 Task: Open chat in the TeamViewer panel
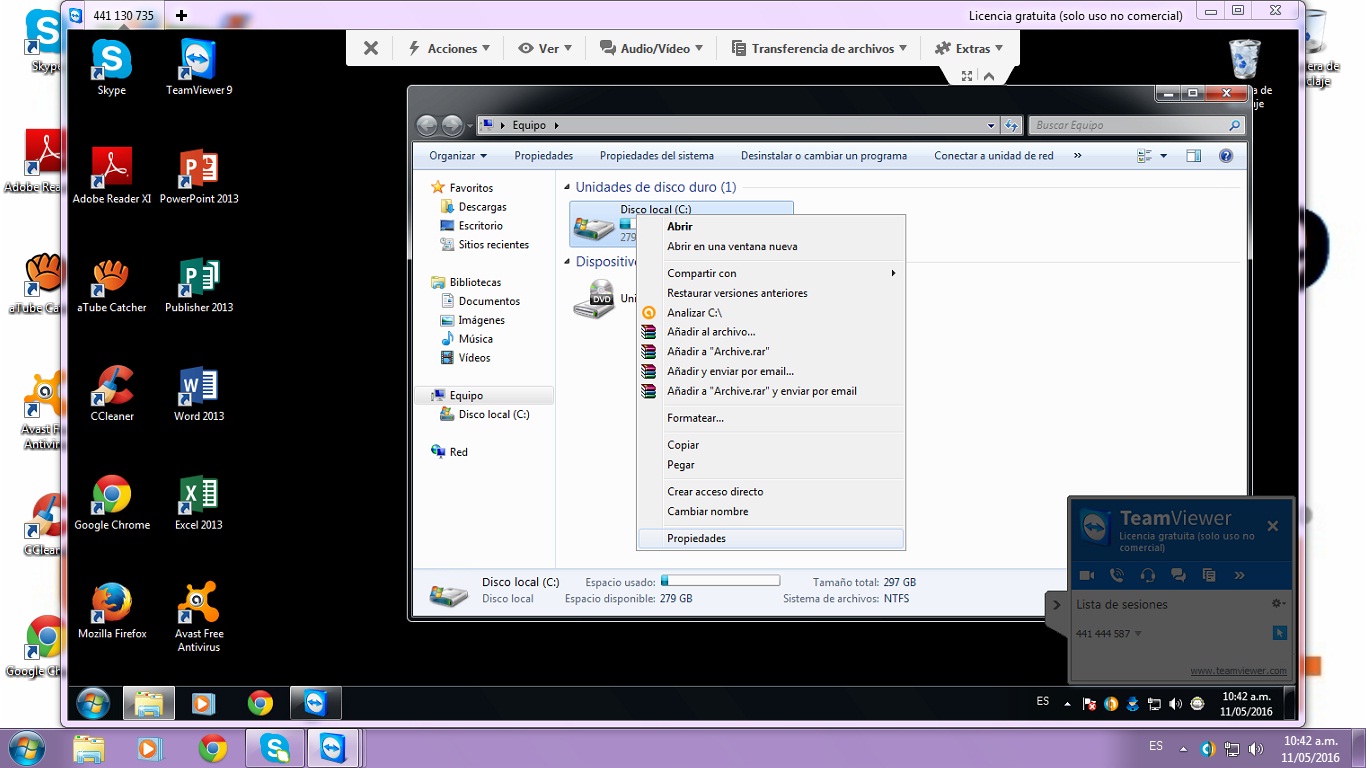(1178, 575)
